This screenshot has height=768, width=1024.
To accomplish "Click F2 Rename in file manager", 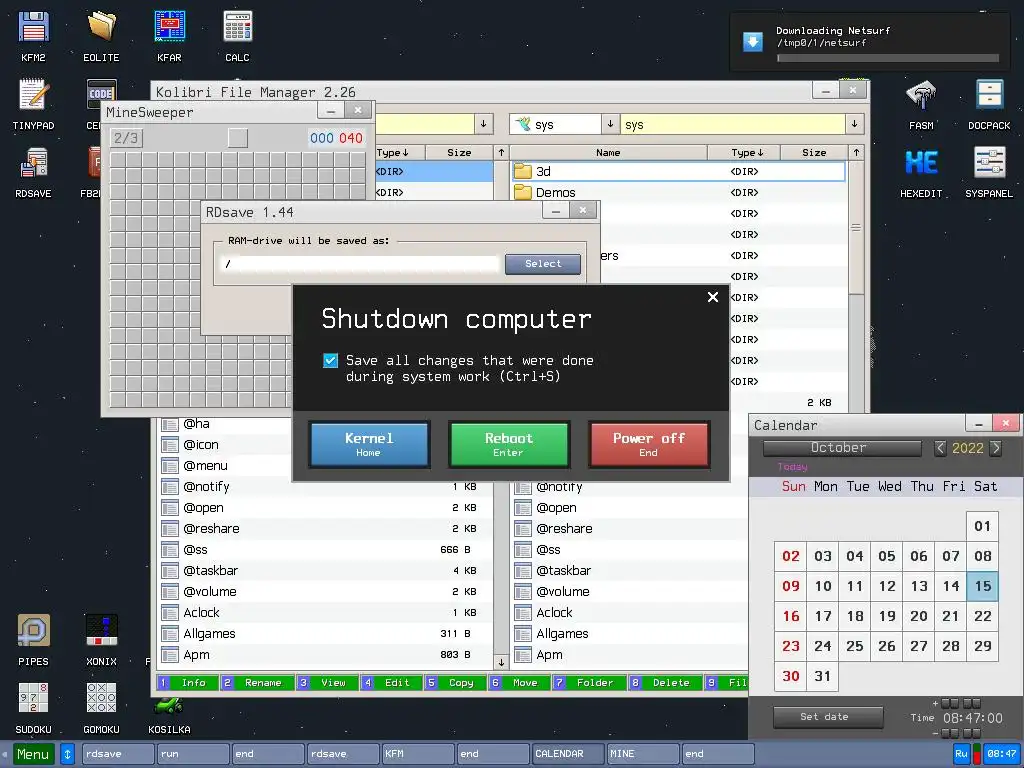I will (257, 682).
